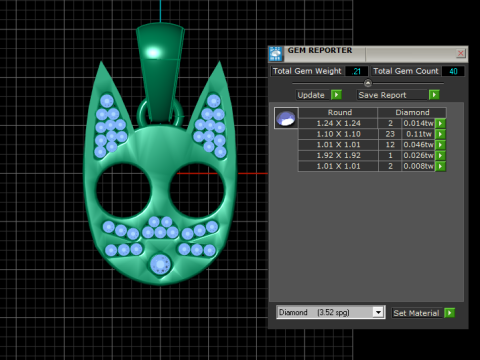Click the count cell showing 23

(390, 134)
